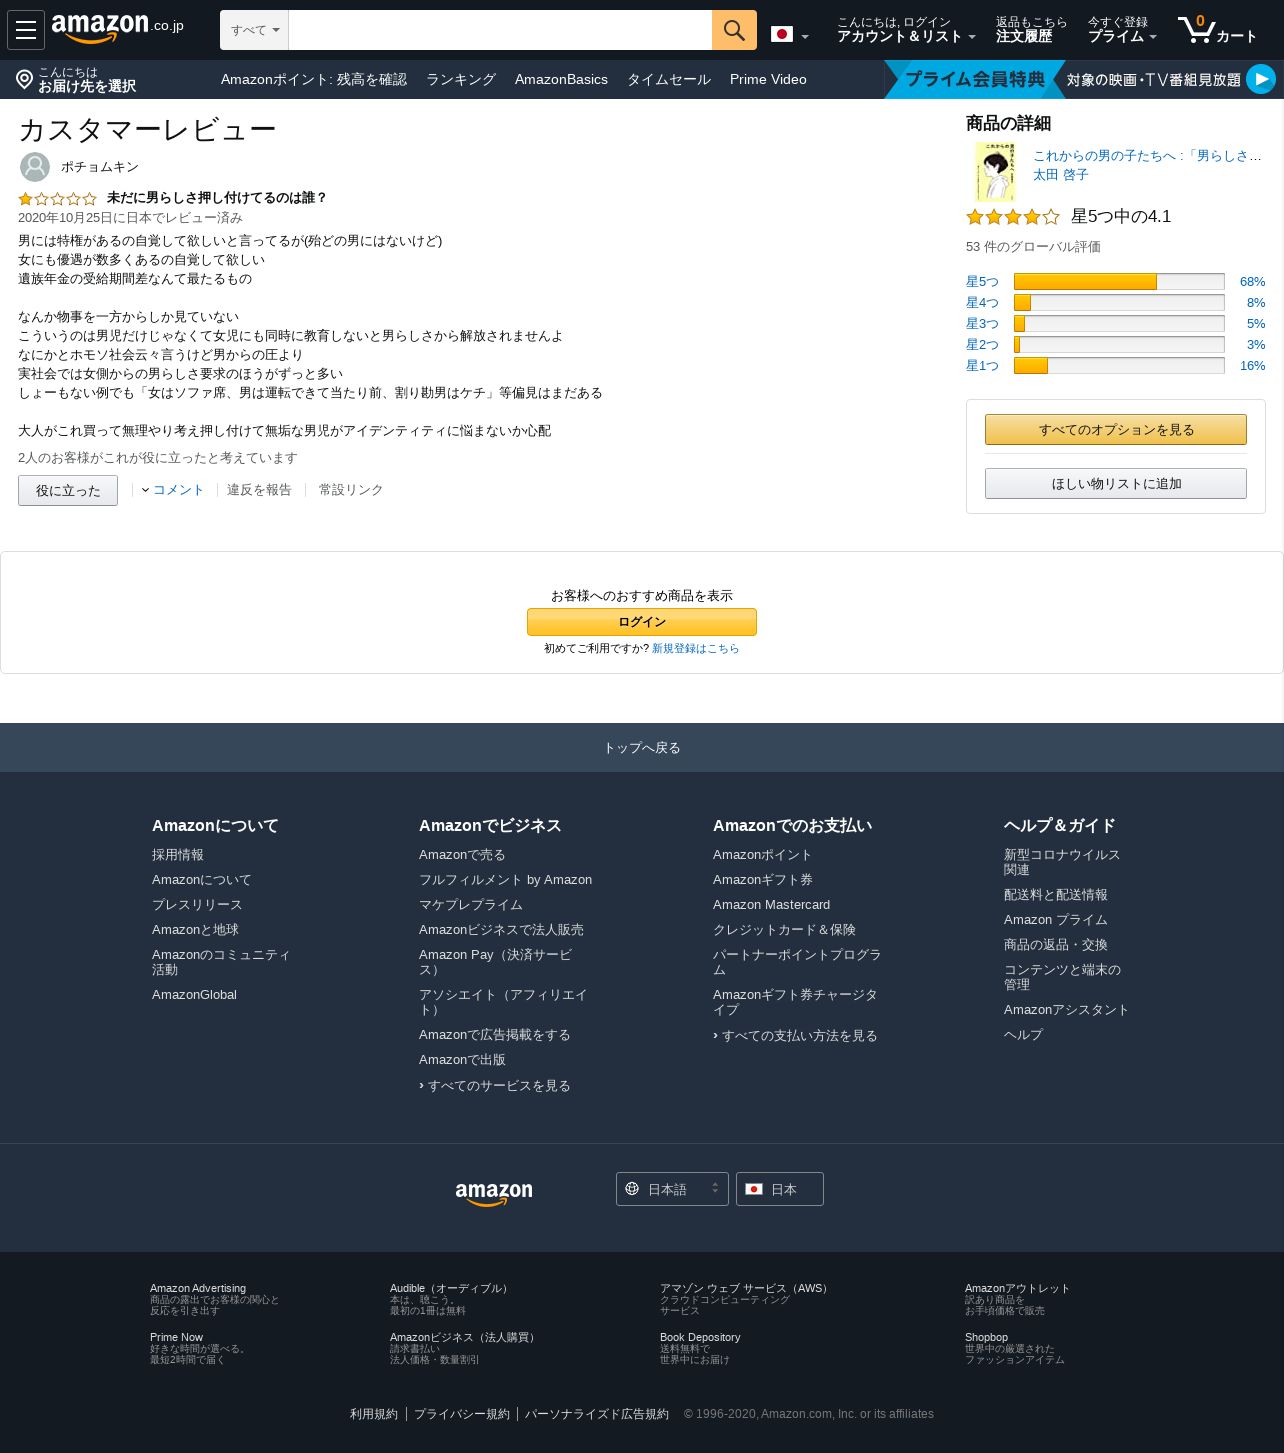Viewport: 1284px width, 1453px height.
Task: Click author 太田 啓子 link
Action: coord(1061,175)
